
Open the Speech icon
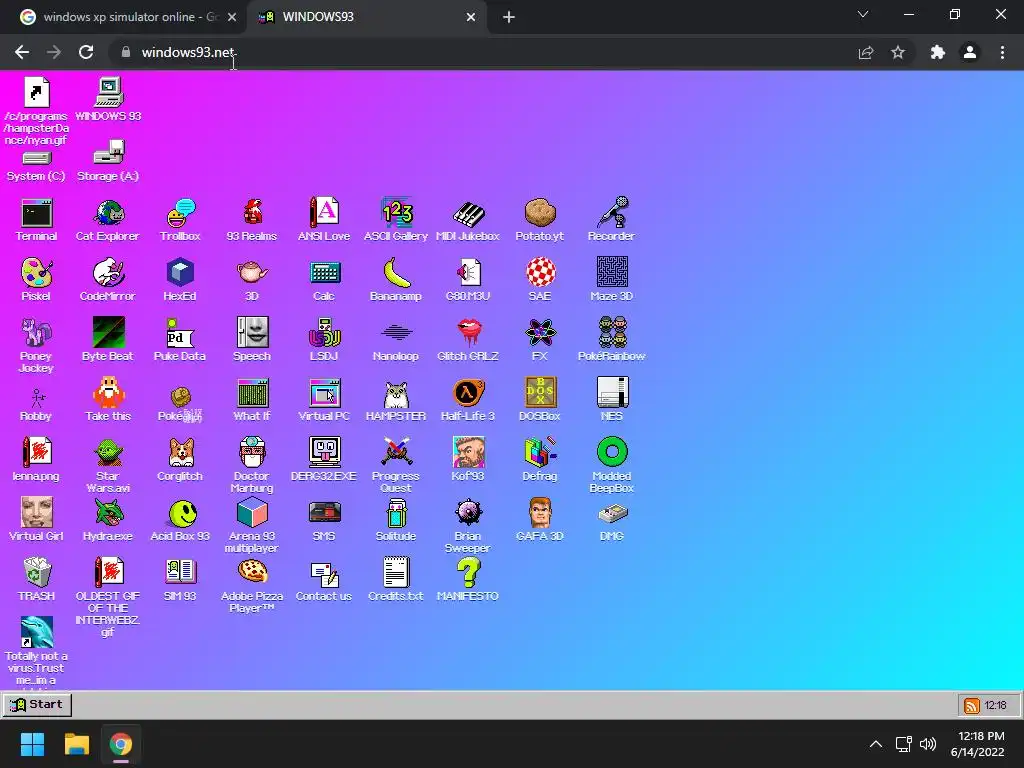pos(252,340)
